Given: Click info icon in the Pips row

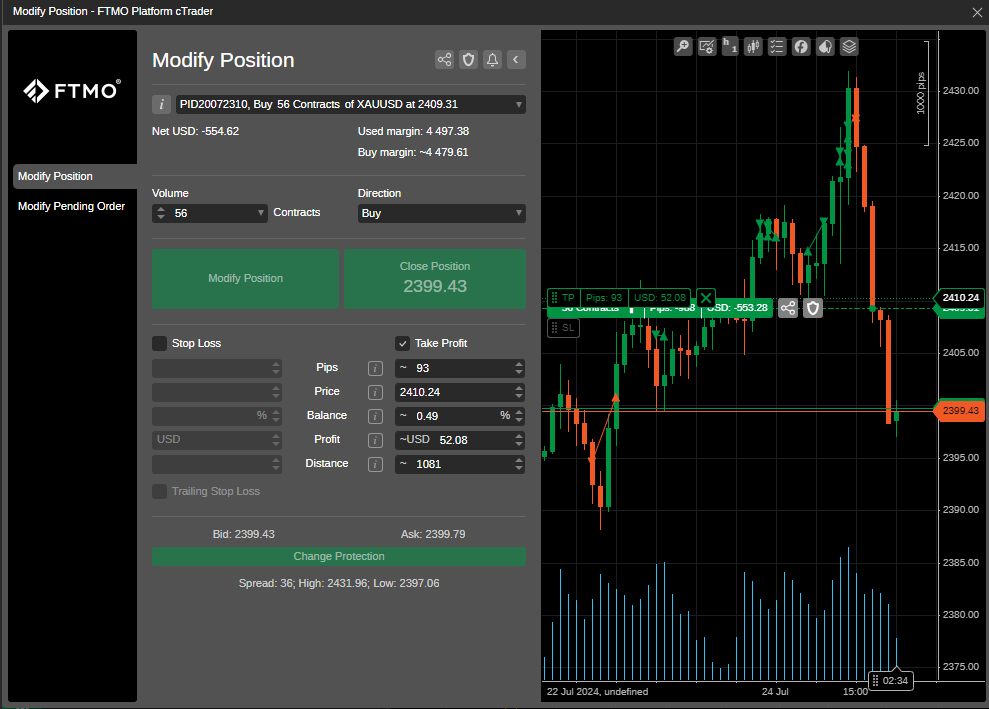Looking at the screenshot, I should [375, 368].
